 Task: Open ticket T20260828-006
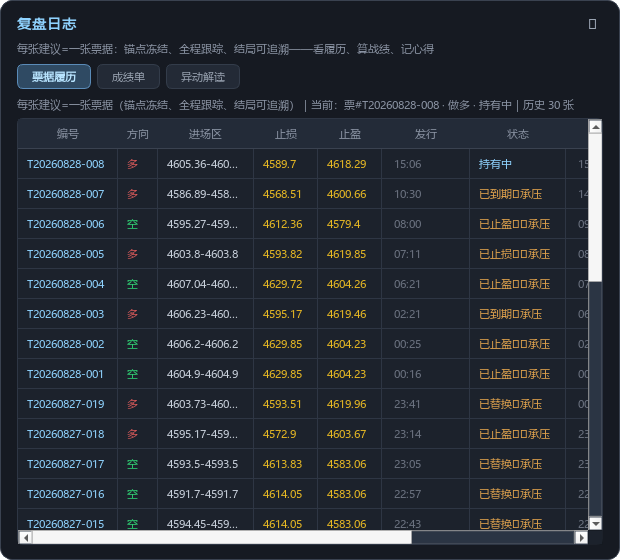[x=66, y=224]
